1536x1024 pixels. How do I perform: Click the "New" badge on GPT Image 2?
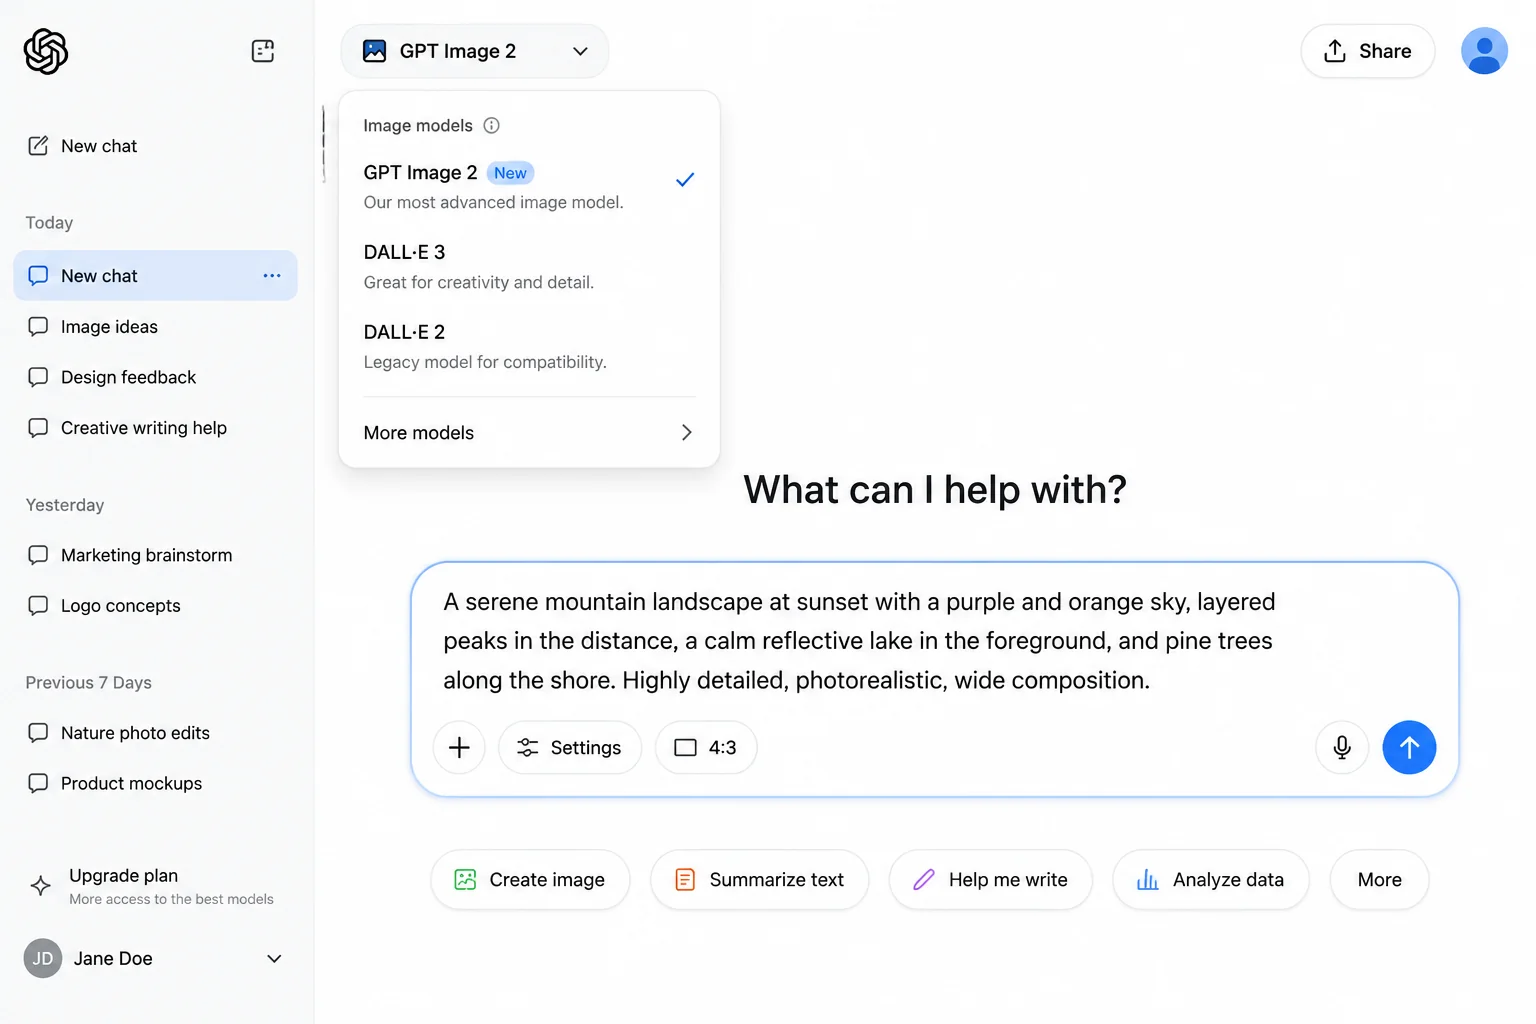510,173
